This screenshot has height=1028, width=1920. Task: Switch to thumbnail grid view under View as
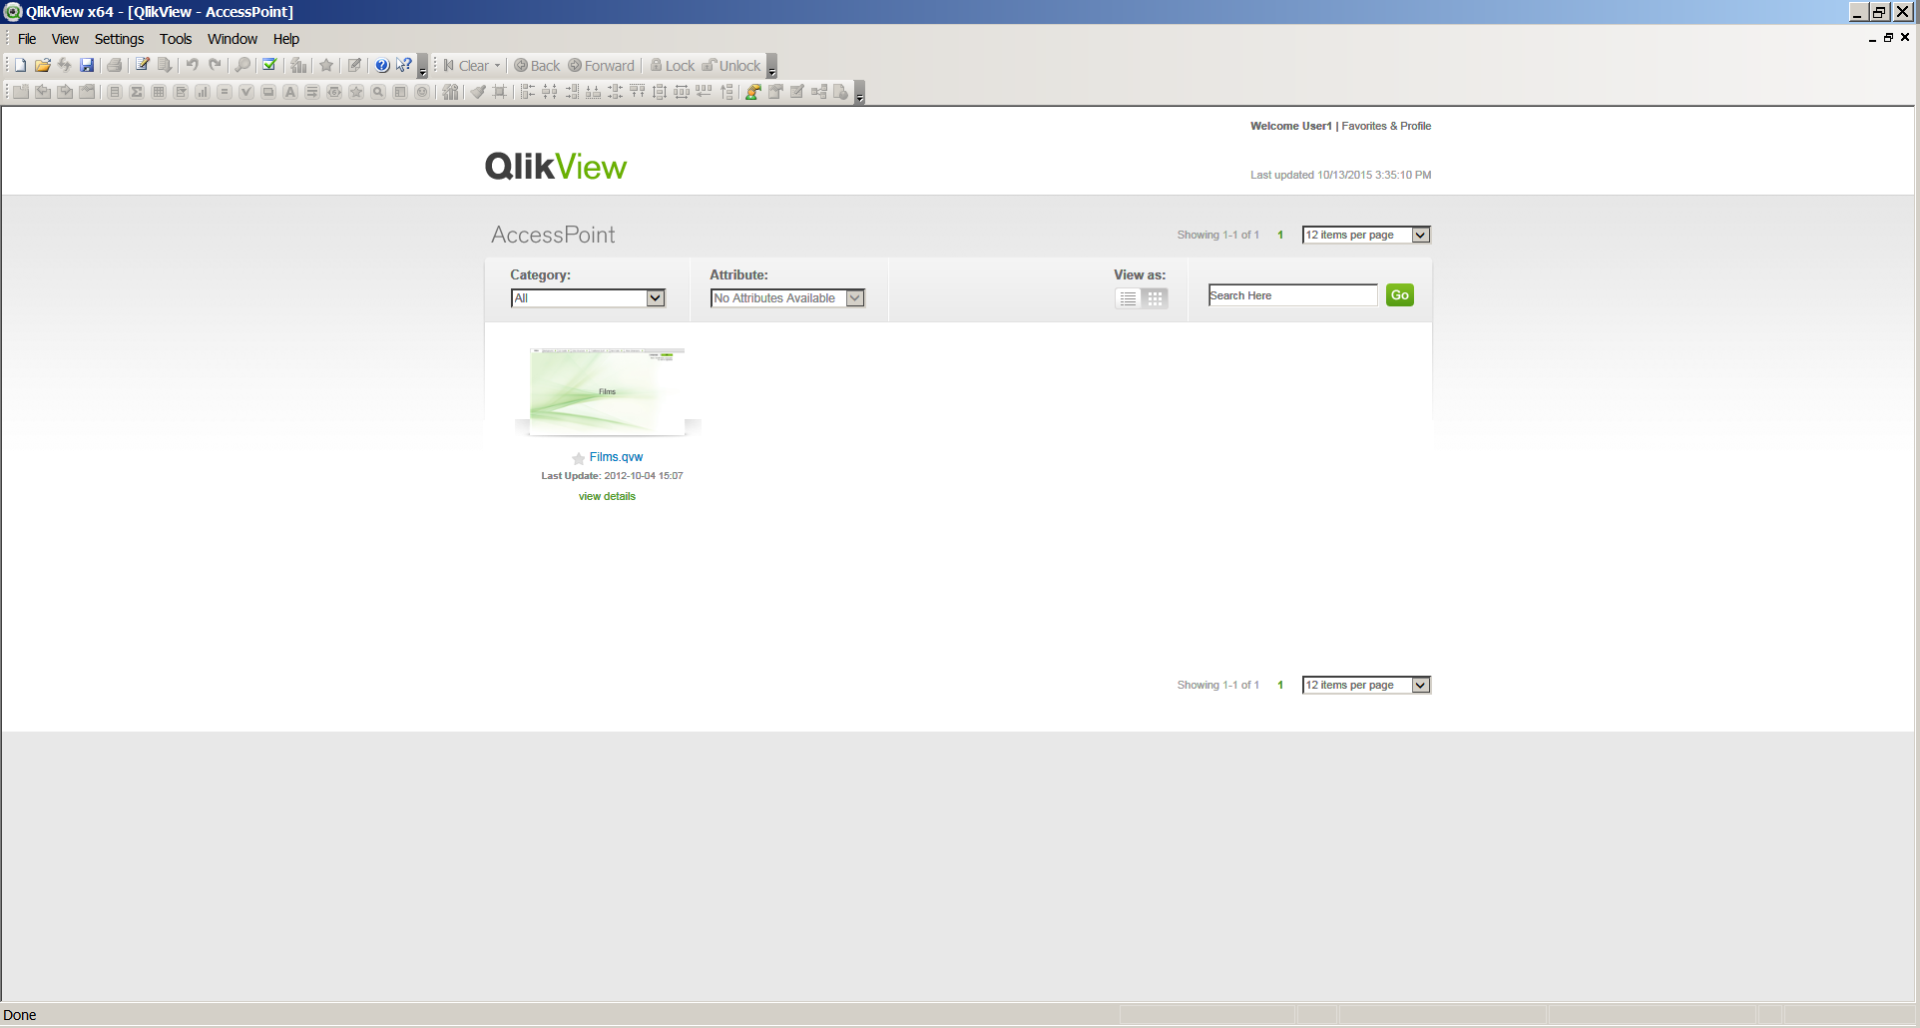click(1155, 298)
